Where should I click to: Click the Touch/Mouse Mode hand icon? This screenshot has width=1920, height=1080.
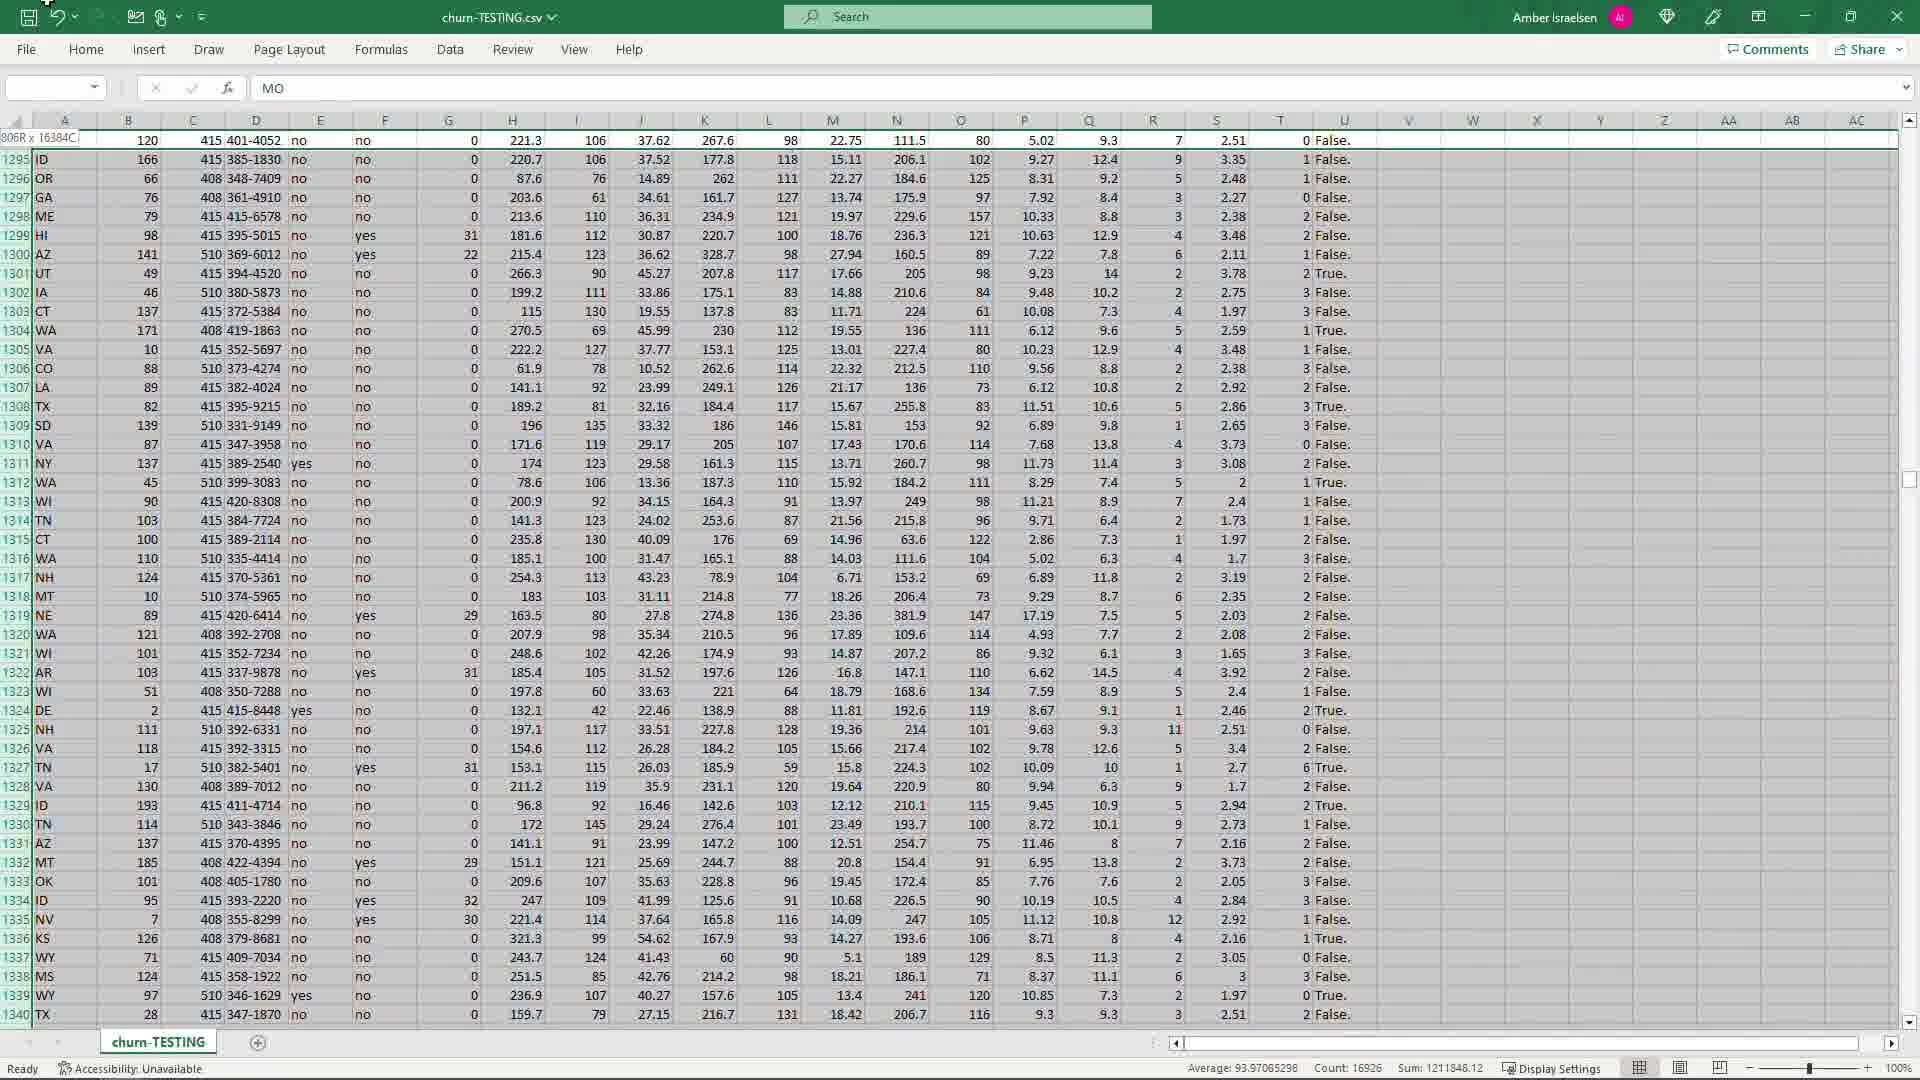[x=160, y=17]
